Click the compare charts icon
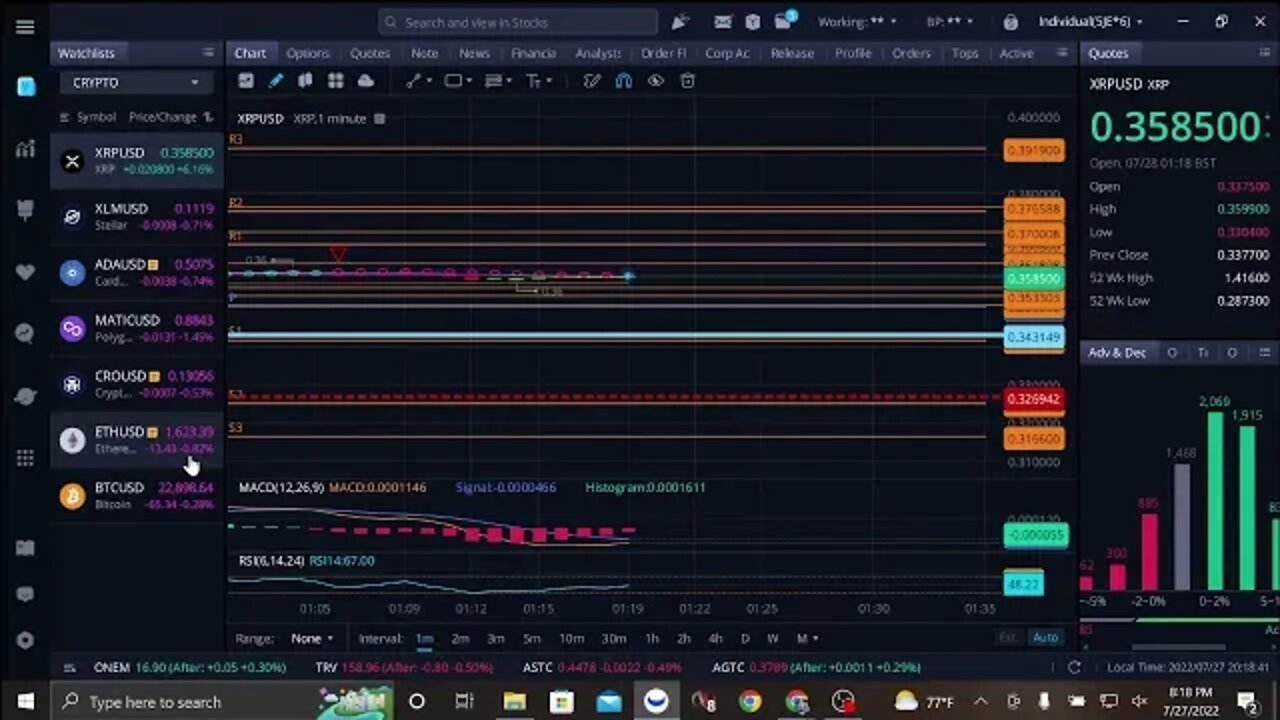 305,81
